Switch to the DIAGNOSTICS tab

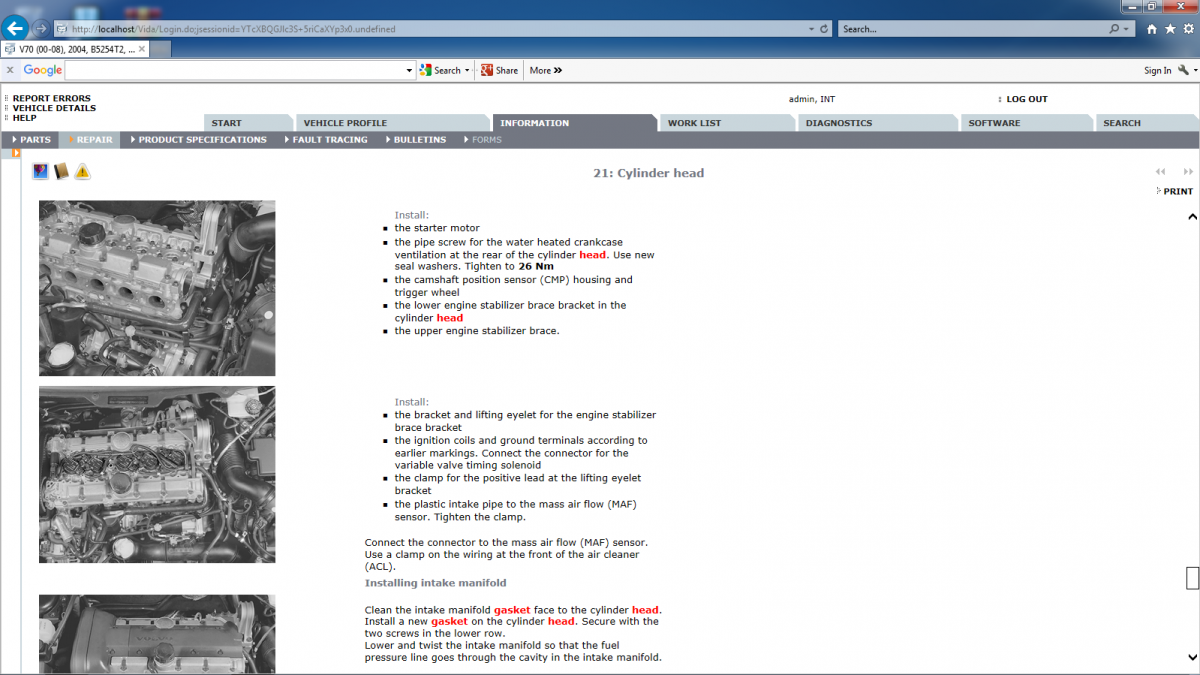[x=837, y=122]
